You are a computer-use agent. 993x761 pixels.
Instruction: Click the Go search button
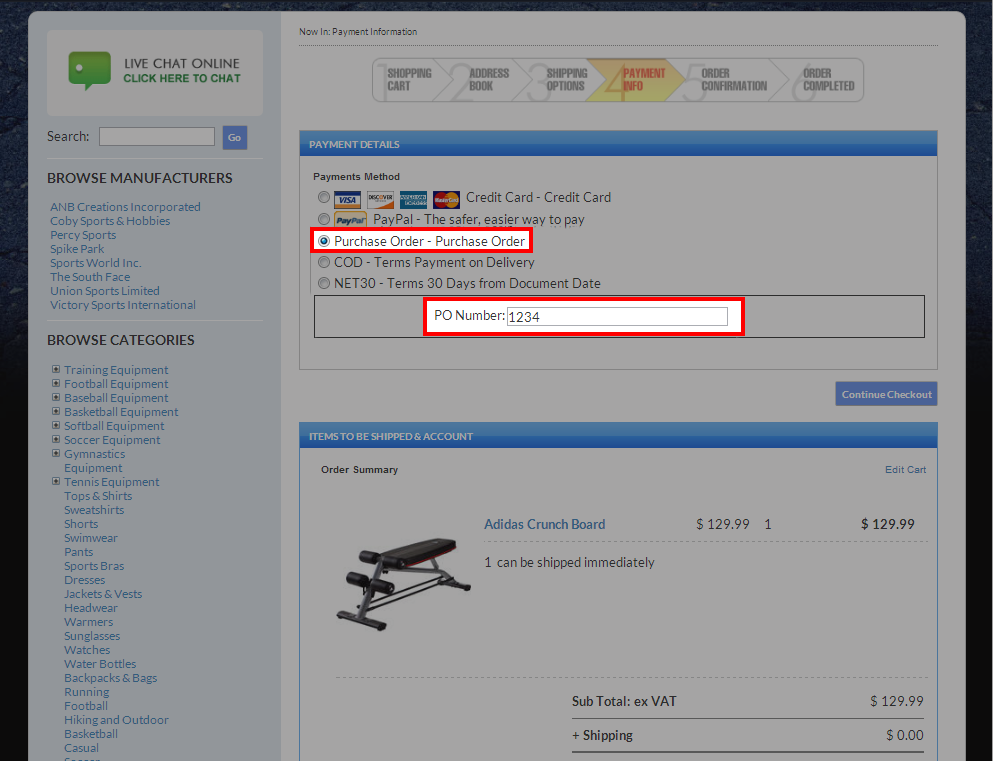(x=234, y=138)
